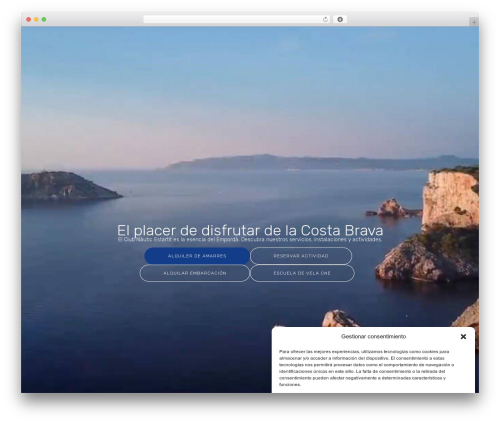Select ALQUILAR EMBARCACIÓN button
This screenshot has width=500, height=423.
point(195,273)
